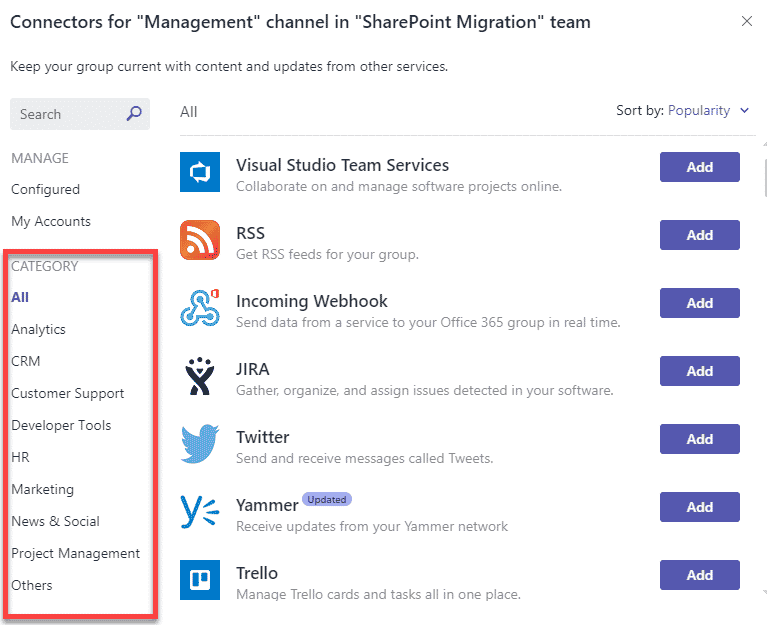Click the orange RSS feed icon
Screen dimensions: 767x625
coord(200,240)
